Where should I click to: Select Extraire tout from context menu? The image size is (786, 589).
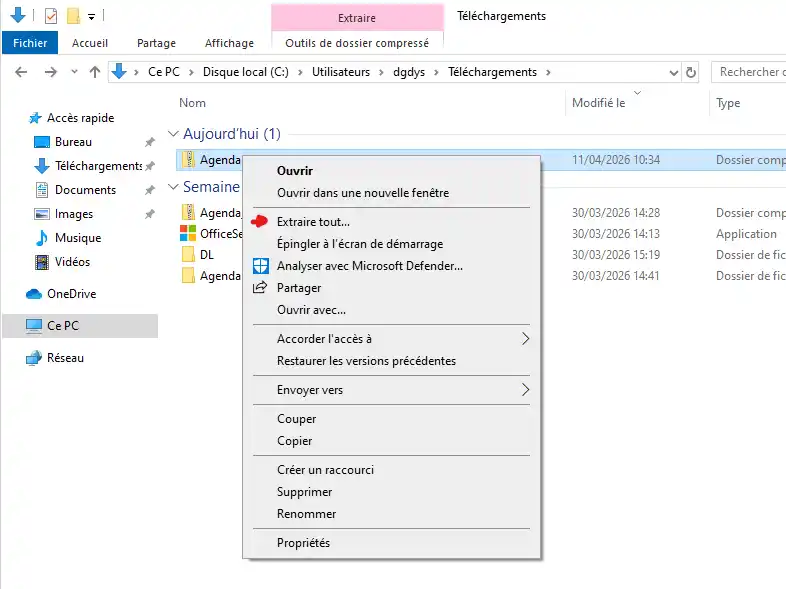tap(313, 222)
